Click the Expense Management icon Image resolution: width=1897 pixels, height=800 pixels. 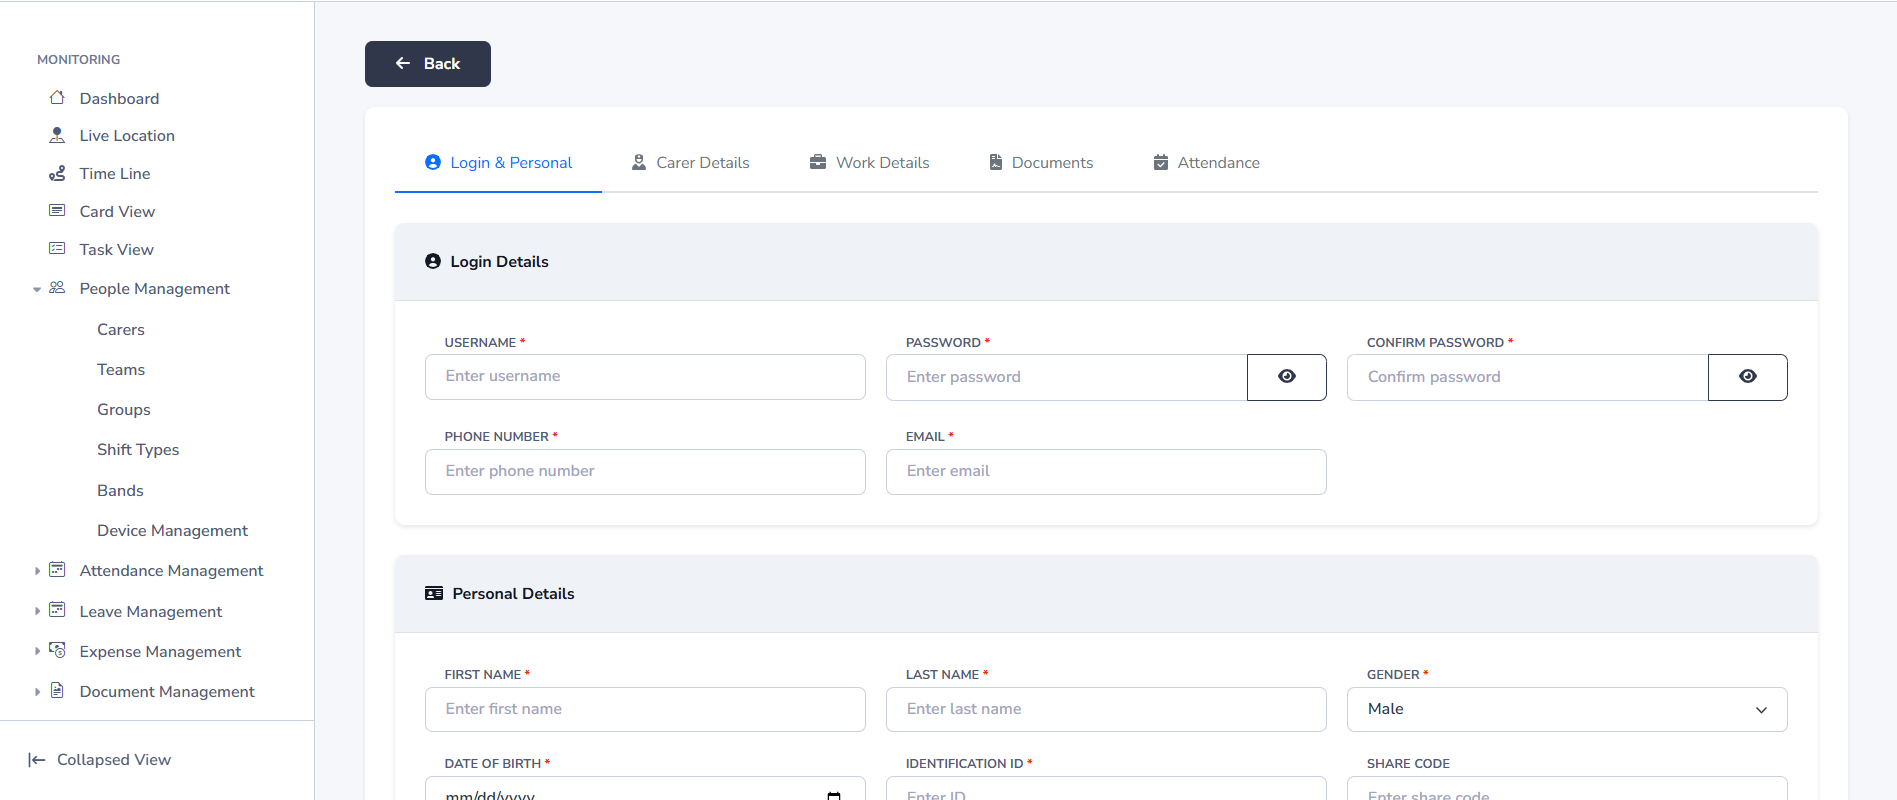(57, 651)
